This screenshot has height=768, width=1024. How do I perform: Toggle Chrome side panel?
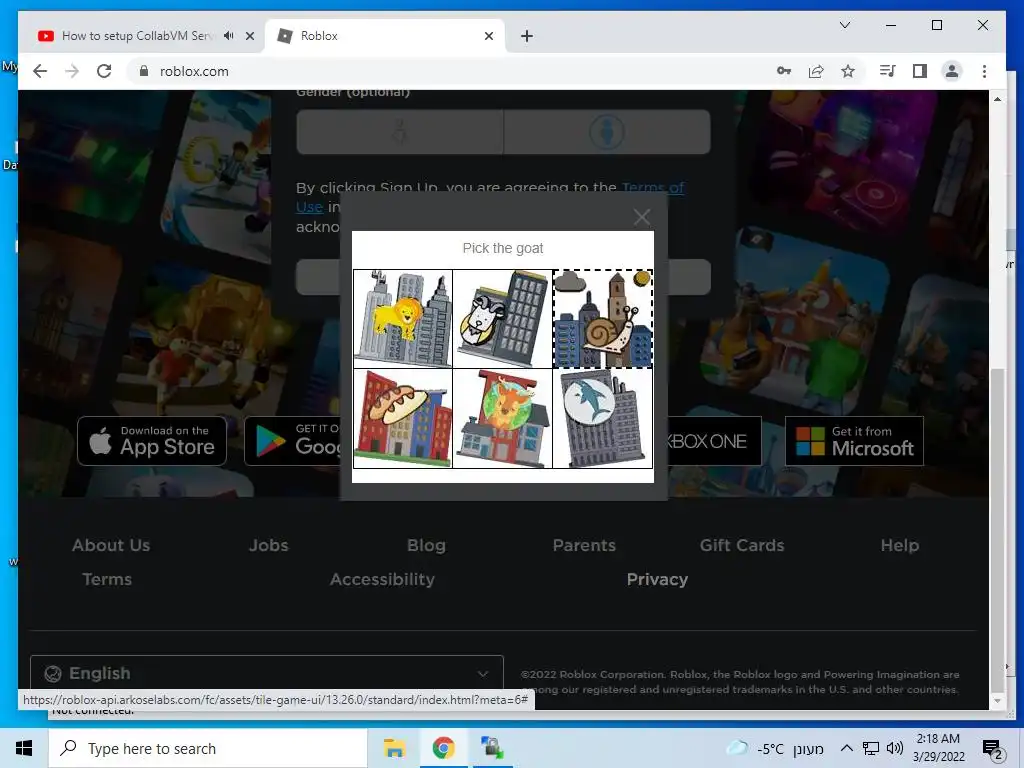920,71
